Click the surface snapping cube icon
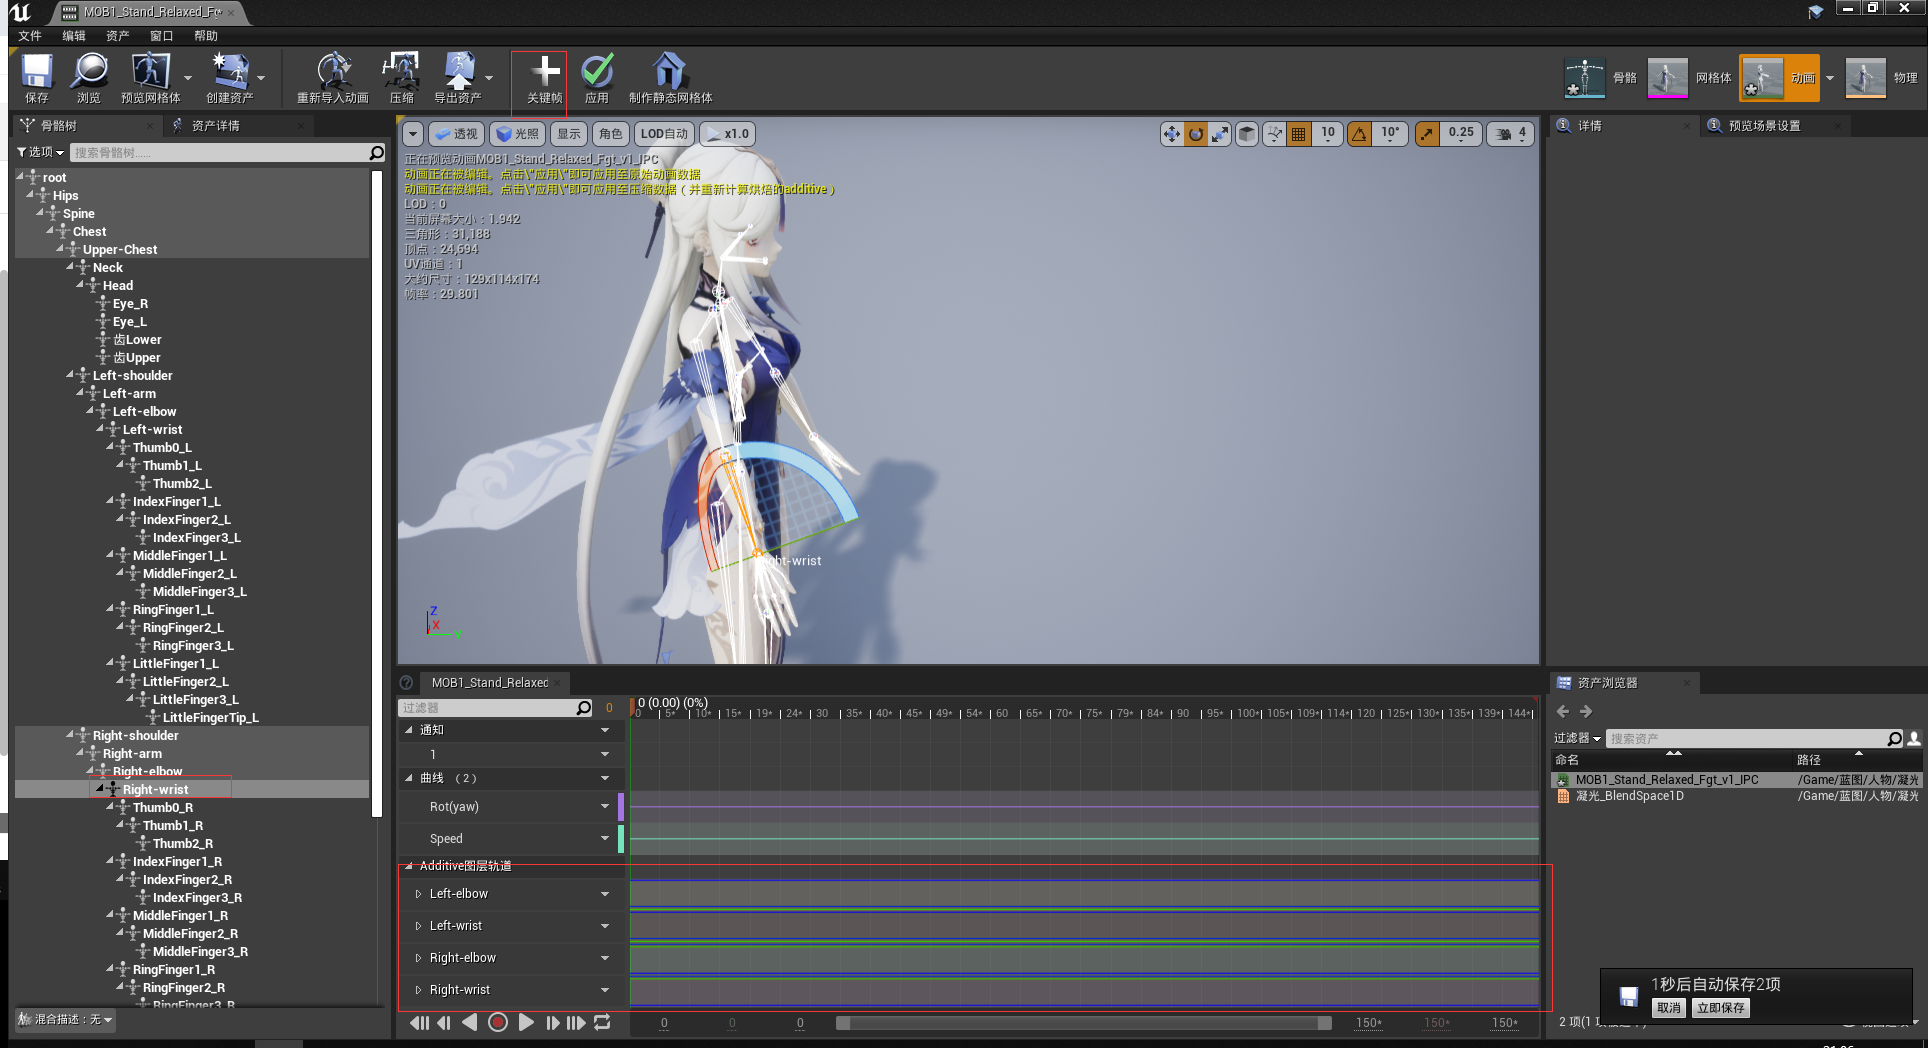The image size is (1928, 1048). click(x=1247, y=134)
